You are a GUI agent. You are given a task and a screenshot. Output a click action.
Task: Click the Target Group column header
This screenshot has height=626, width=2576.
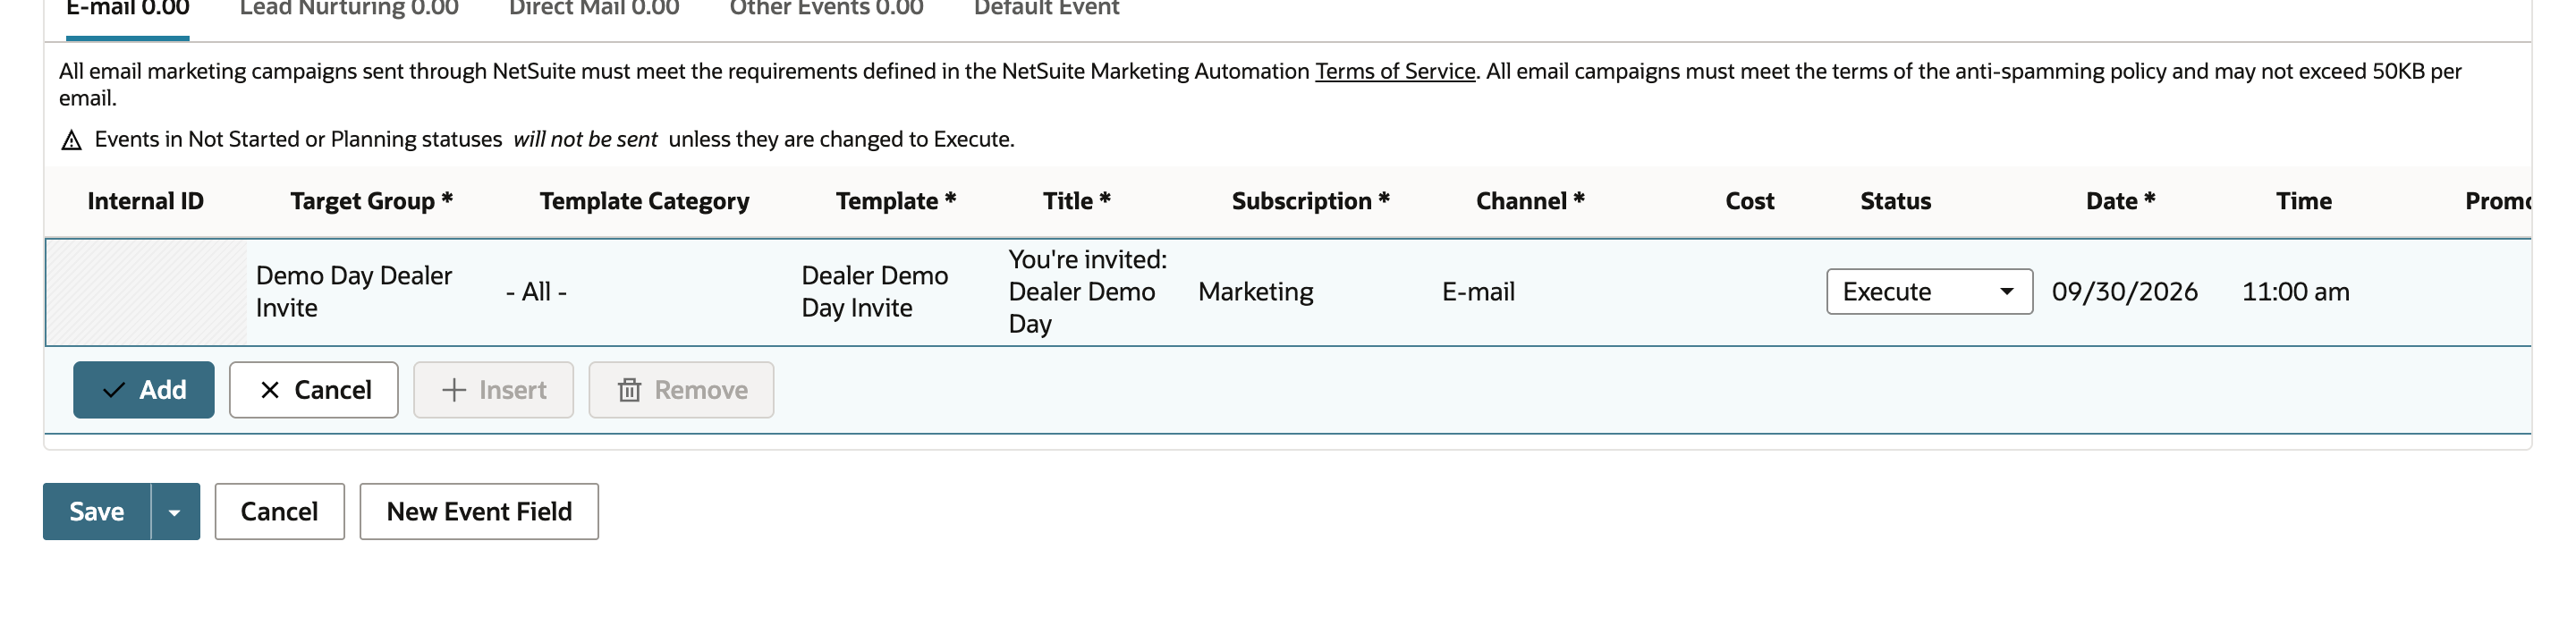372,201
